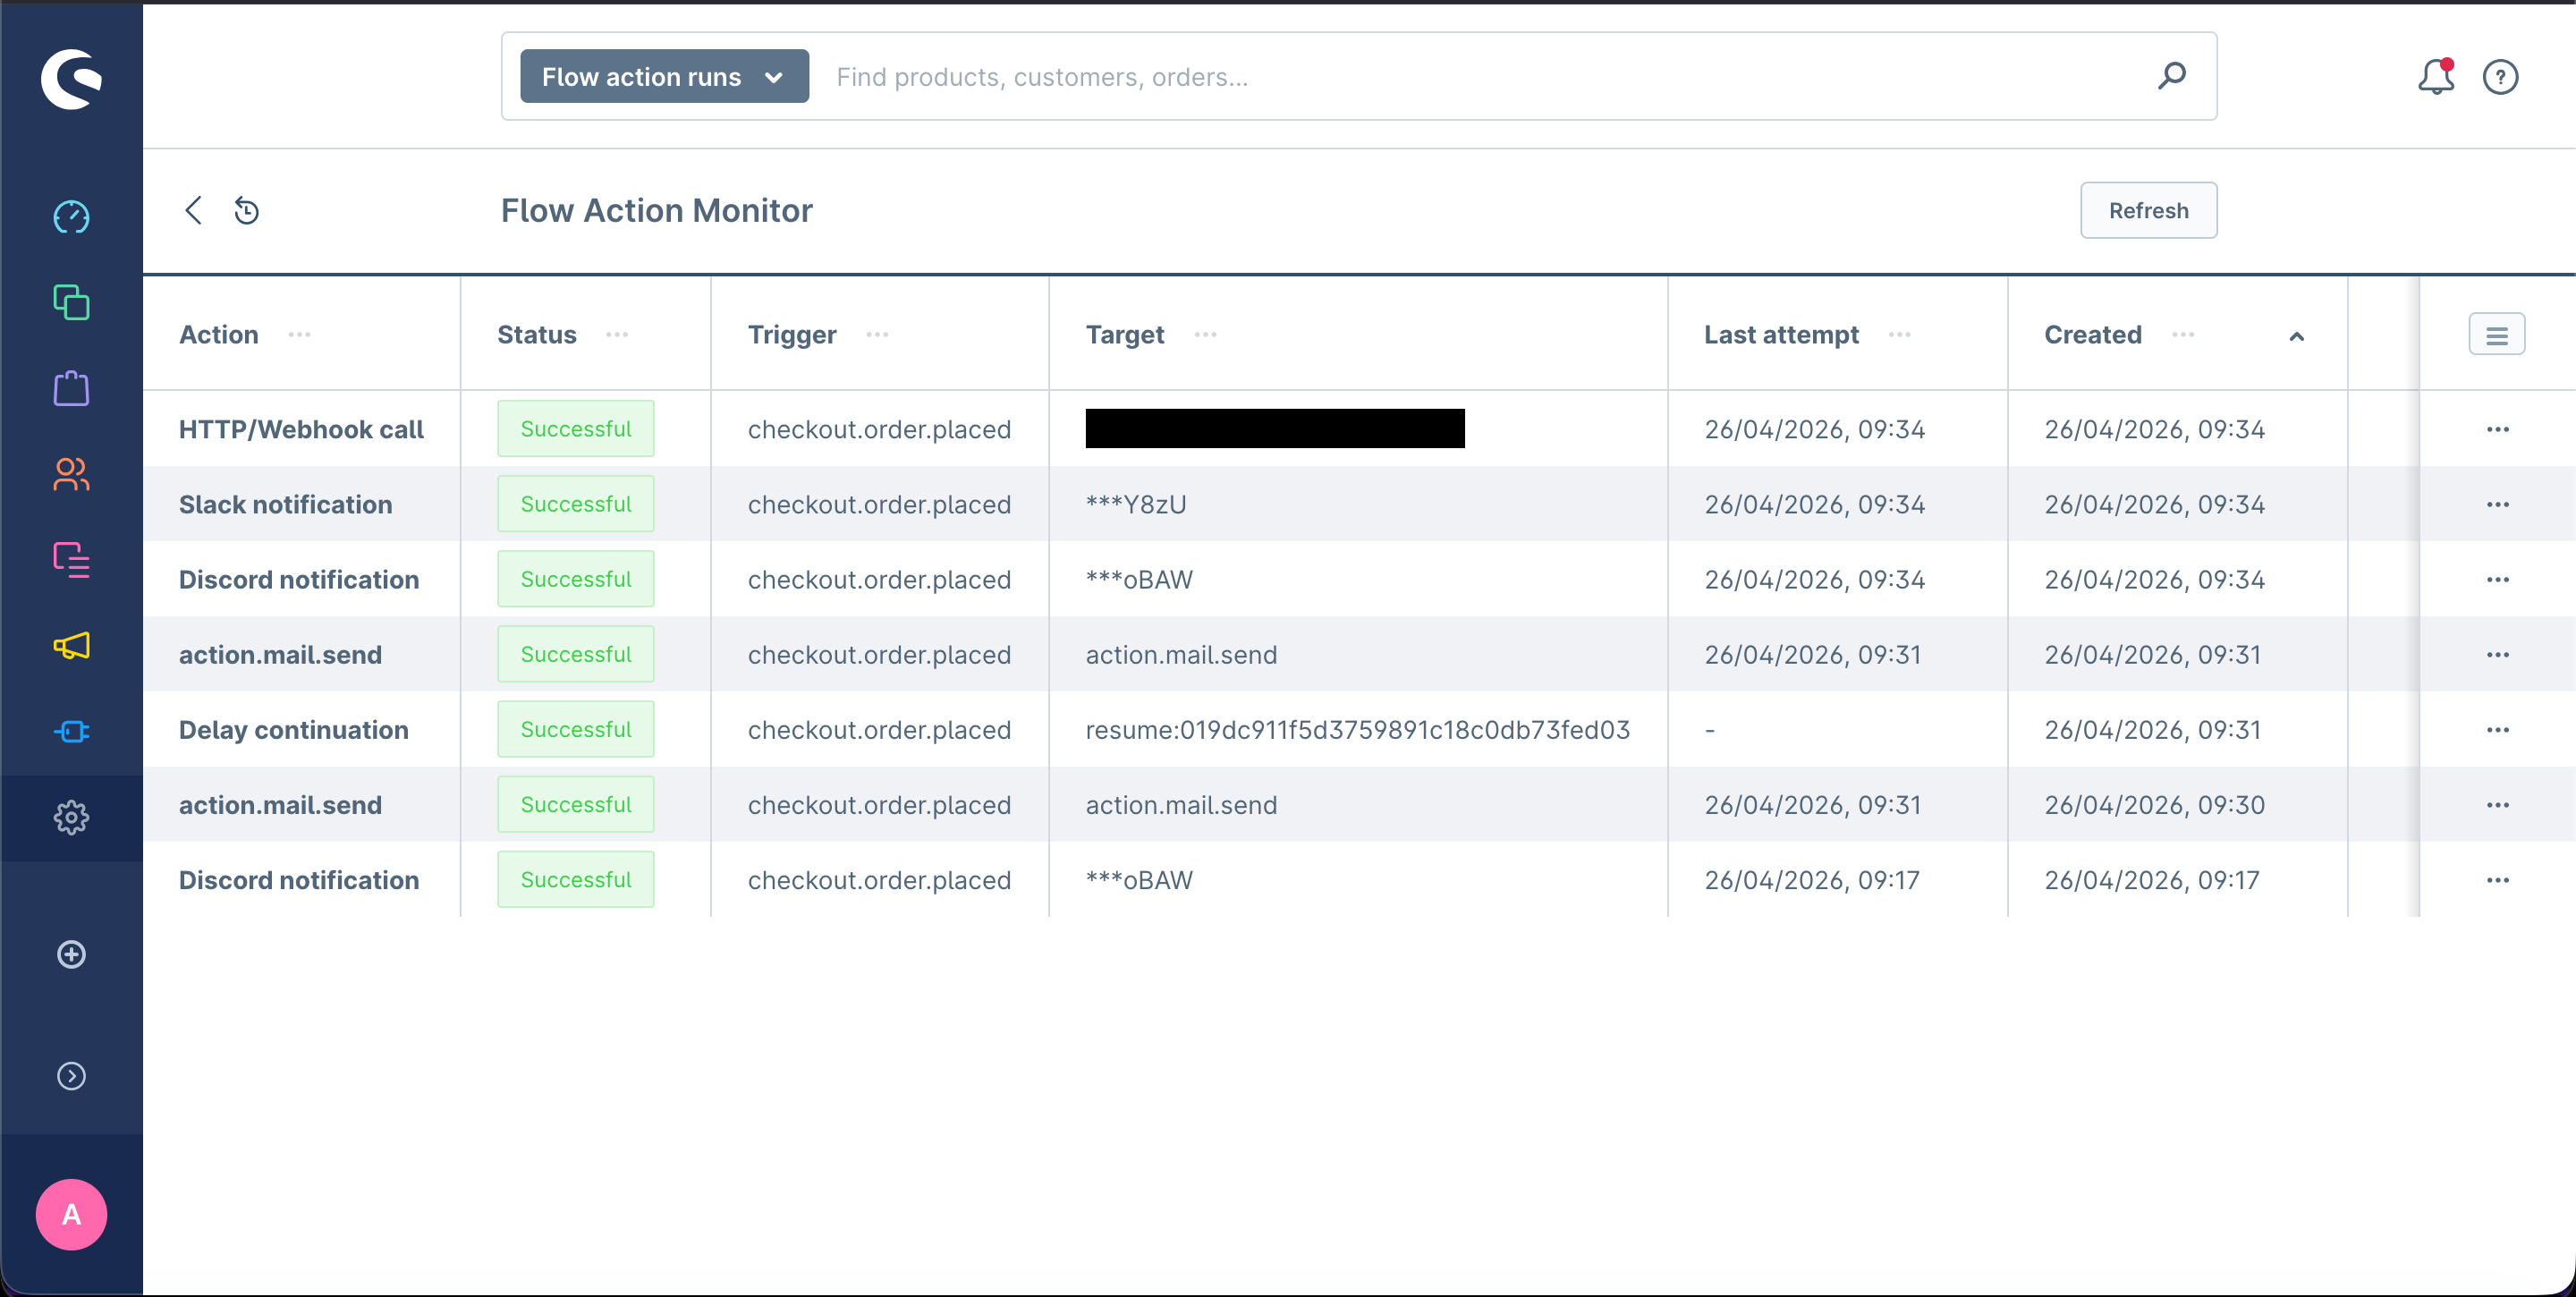Open the Settings gear sidebar icon
The height and width of the screenshot is (1297, 2576).
point(71,818)
